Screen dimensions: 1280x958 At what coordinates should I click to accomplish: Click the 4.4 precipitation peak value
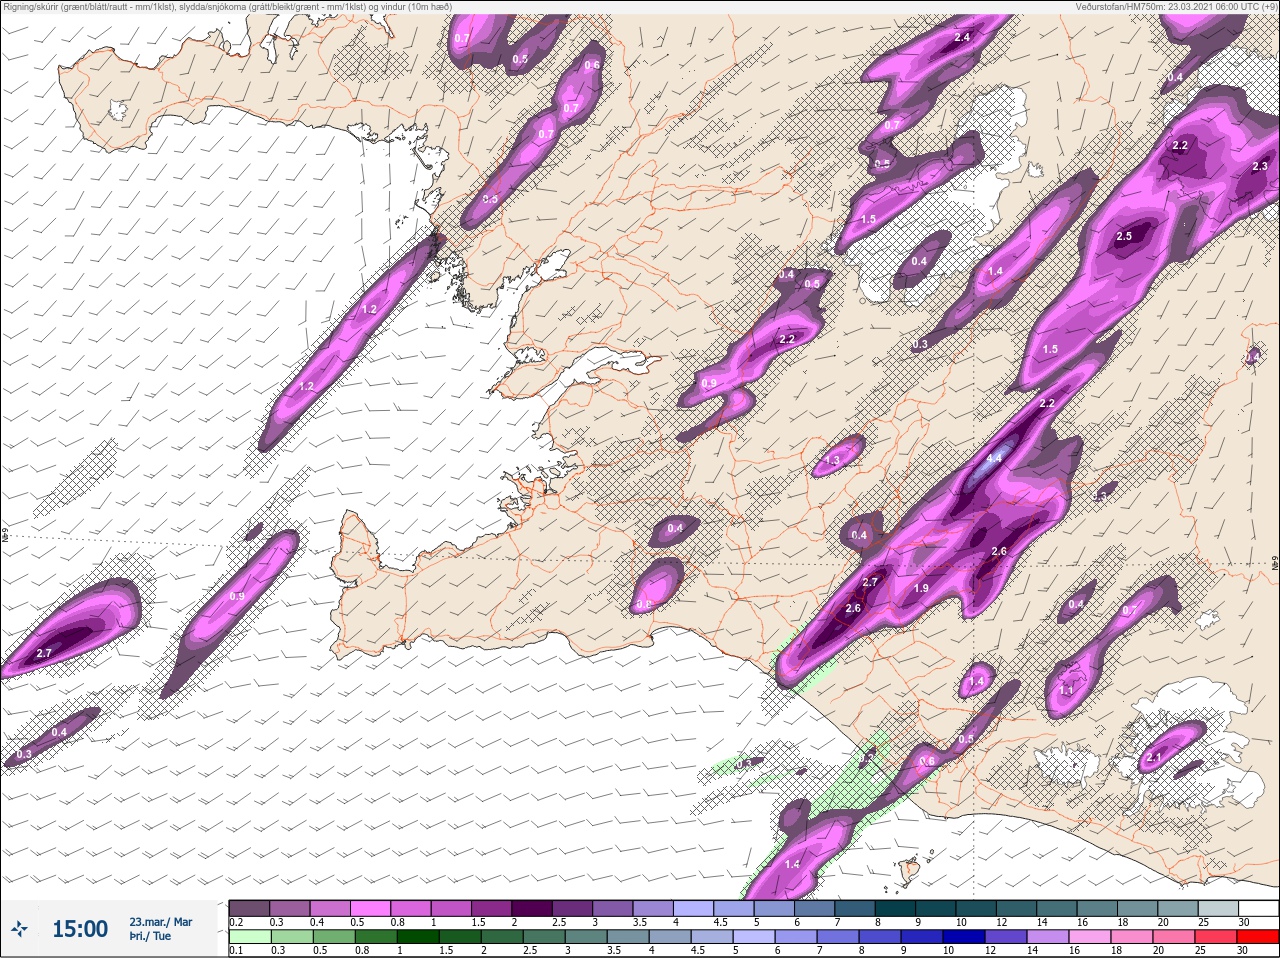(993, 458)
